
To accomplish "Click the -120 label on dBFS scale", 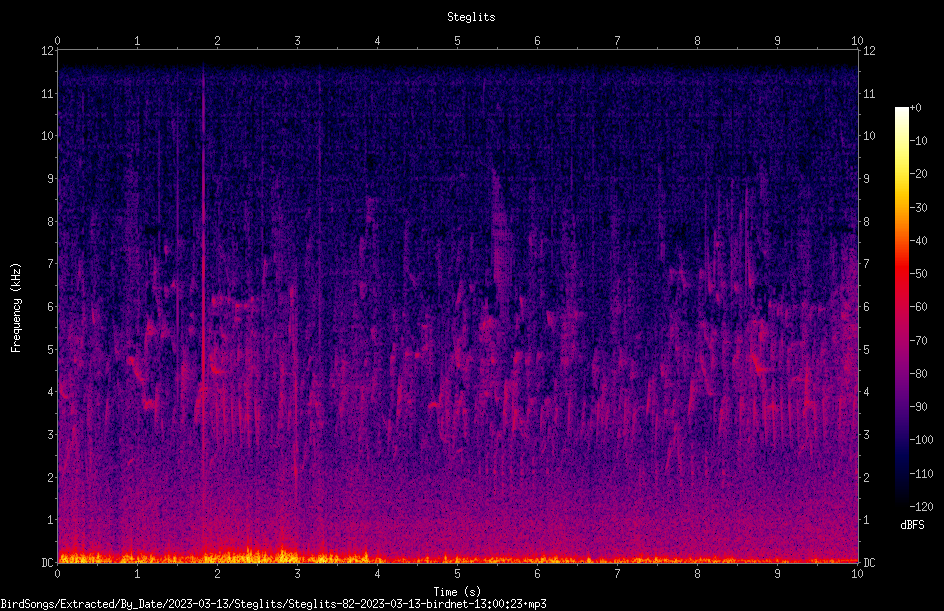I will click(921, 507).
